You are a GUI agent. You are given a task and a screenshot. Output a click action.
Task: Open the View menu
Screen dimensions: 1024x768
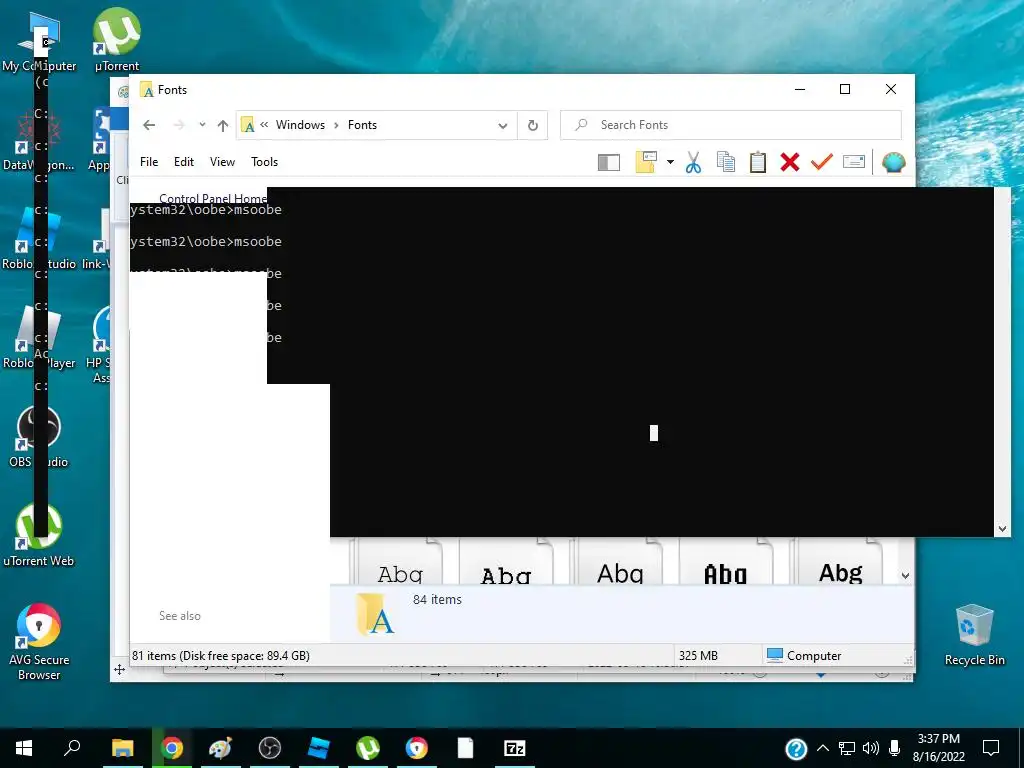click(x=222, y=162)
